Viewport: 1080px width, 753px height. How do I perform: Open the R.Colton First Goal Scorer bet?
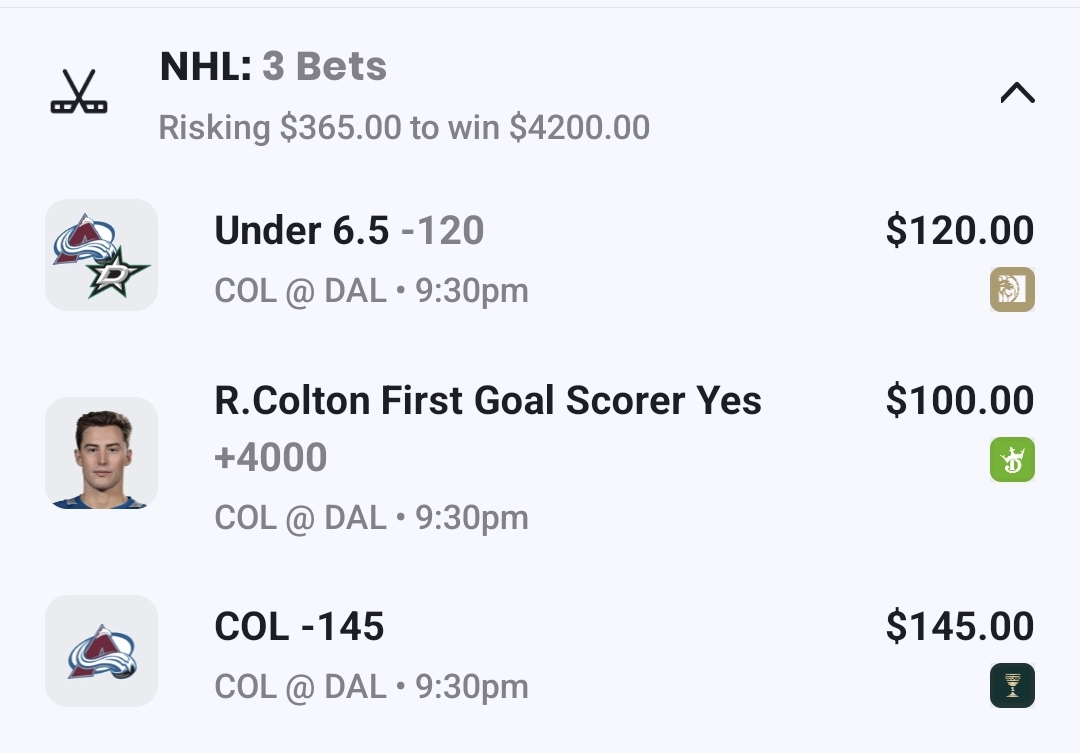coord(488,401)
